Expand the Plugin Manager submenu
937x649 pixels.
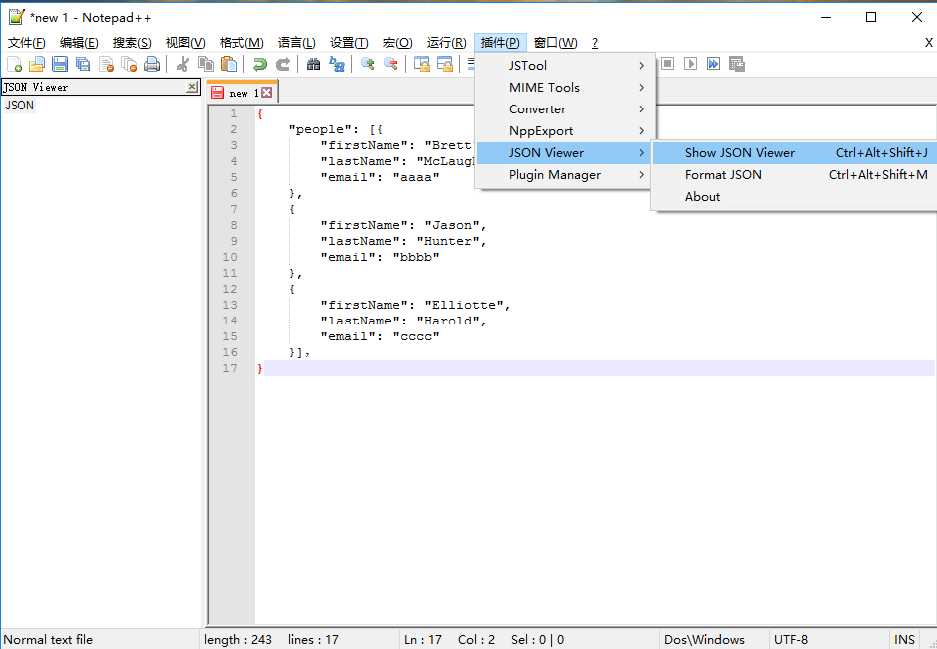coord(565,175)
